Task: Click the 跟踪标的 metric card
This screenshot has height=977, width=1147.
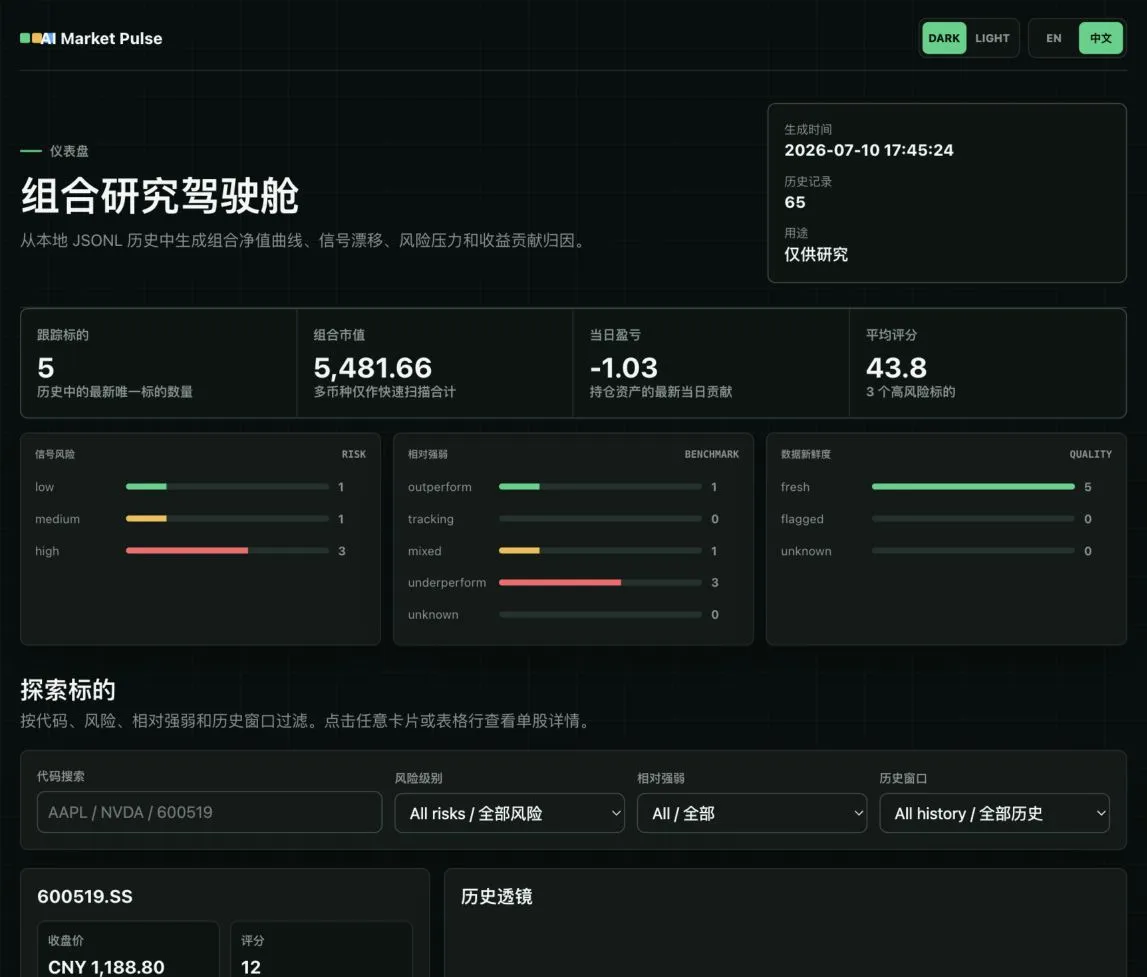Action: 159,363
